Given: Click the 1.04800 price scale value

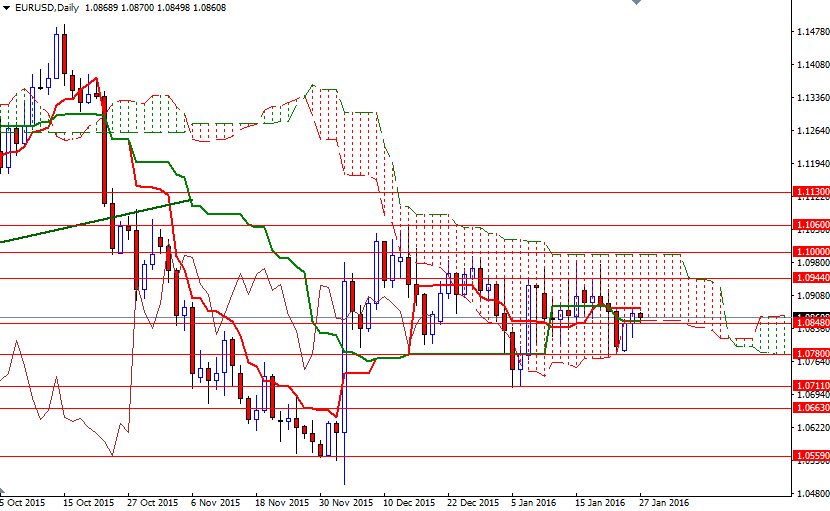Looking at the screenshot, I should tap(813, 494).
